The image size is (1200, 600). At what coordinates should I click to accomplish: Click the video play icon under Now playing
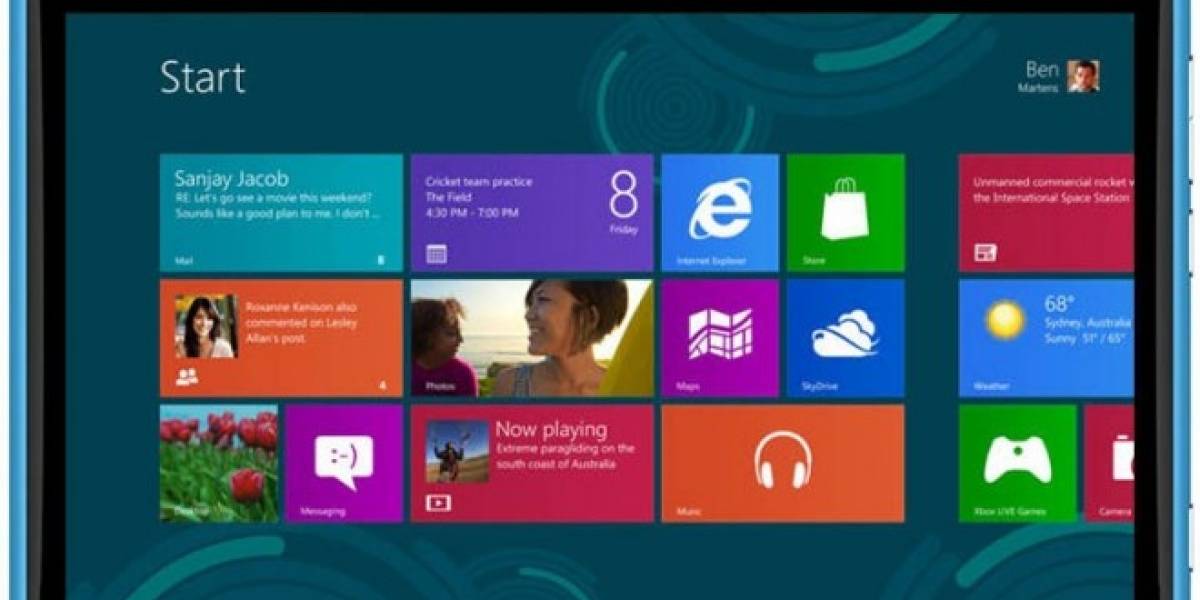point(437,503)
